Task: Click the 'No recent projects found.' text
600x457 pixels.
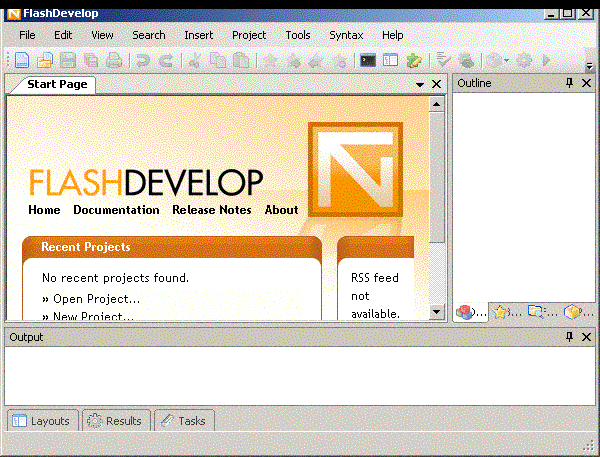Action: (x=115, y=278)
